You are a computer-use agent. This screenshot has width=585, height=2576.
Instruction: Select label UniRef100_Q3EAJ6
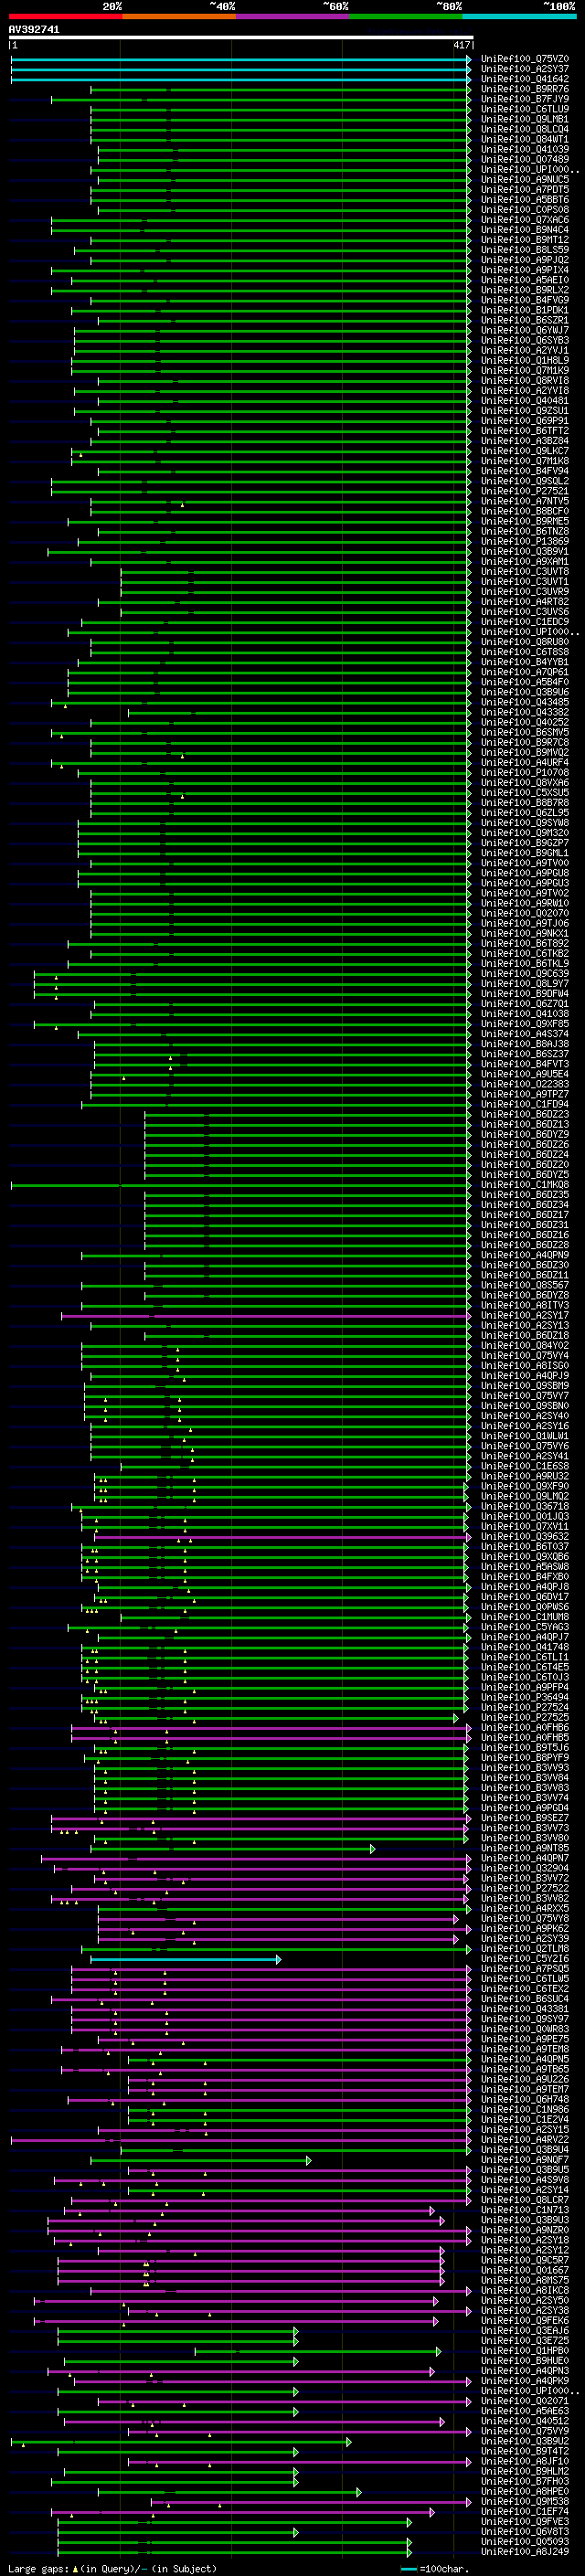point(525,2331)
